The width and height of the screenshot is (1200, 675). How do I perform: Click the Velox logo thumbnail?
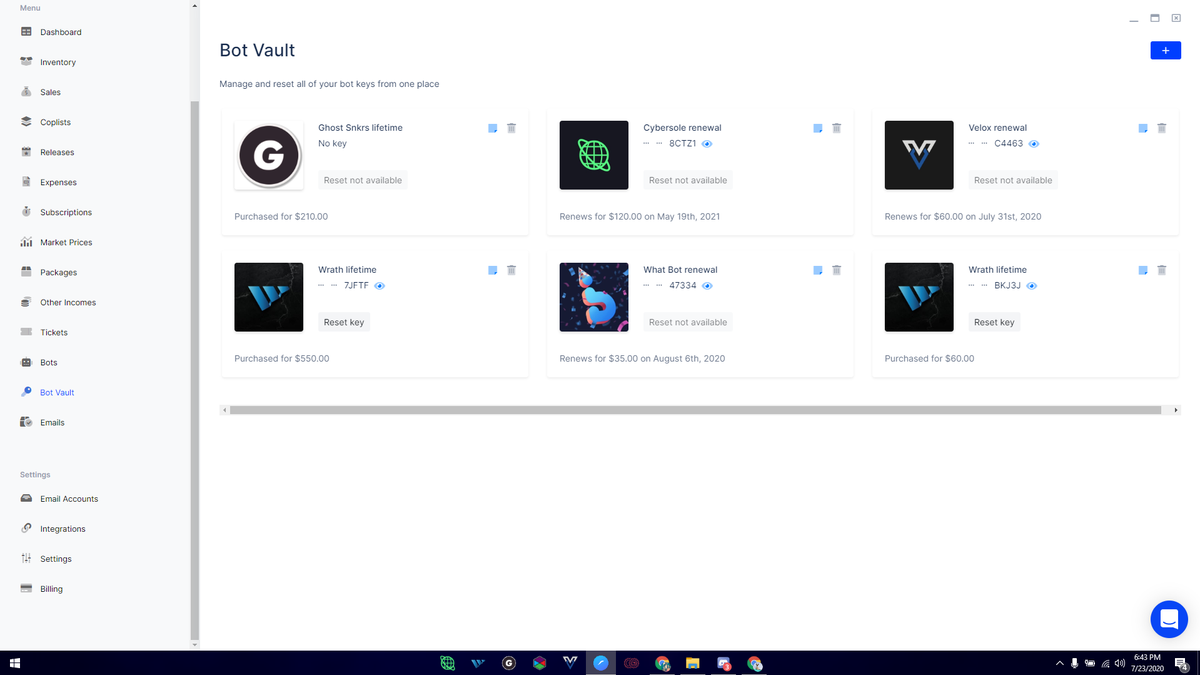coord(919,155)
